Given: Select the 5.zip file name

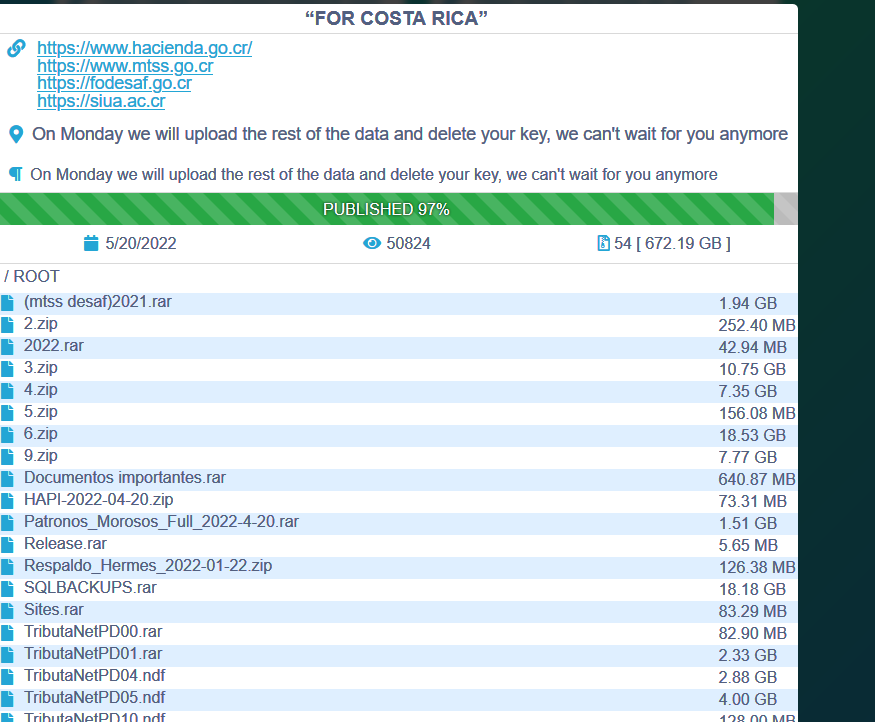Looking at the screenshot, I should (41, 412).
